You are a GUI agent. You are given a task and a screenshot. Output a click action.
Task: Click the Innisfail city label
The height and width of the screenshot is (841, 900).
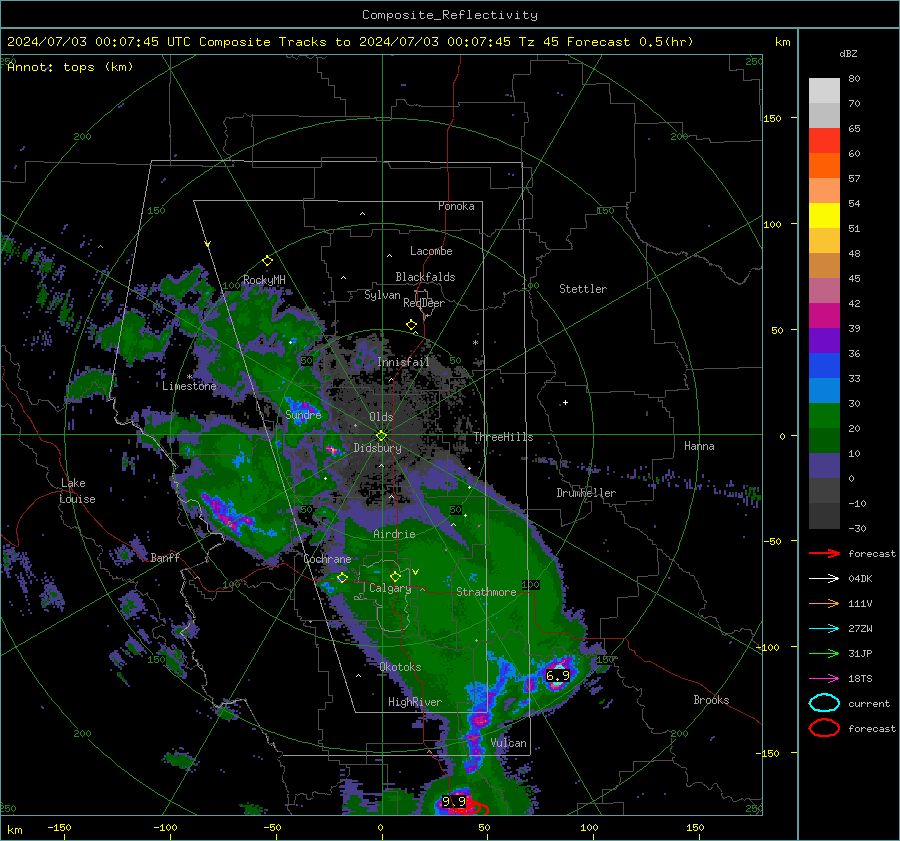[403, 362]
